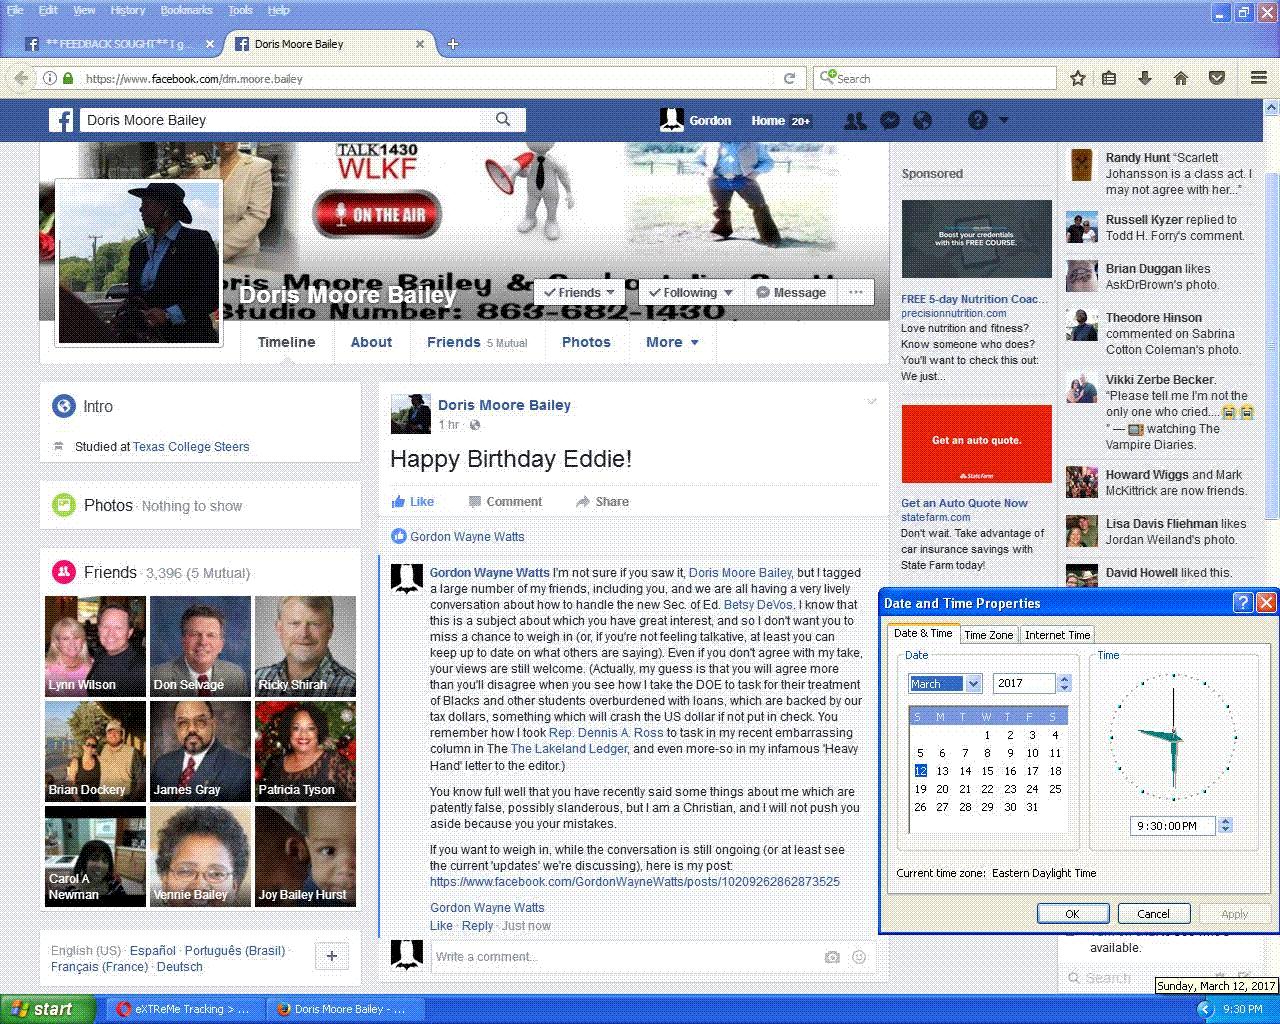Open the Bookmarks menu
This screenshot has height=1024, width=1280.
coord(186,10)
